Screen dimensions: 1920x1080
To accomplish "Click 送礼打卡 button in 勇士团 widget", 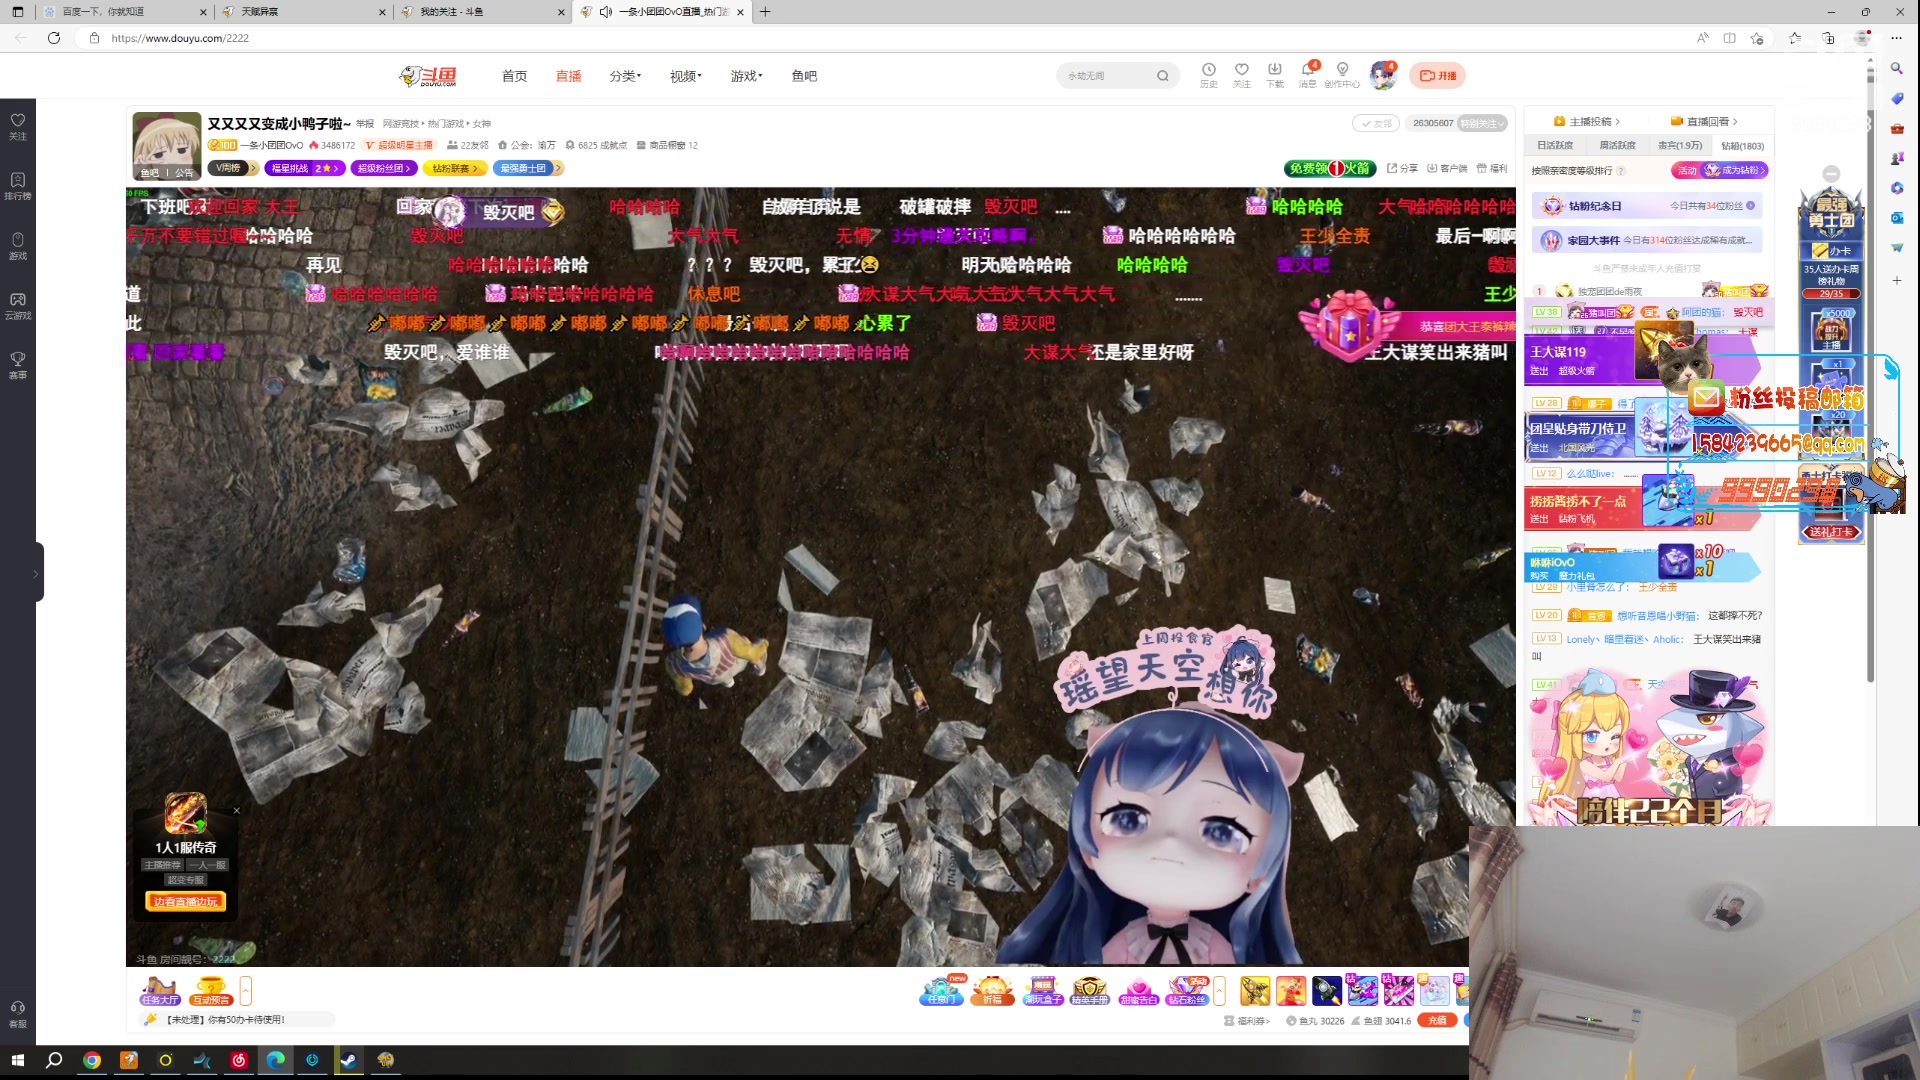I will click(x=1831, y=532).
